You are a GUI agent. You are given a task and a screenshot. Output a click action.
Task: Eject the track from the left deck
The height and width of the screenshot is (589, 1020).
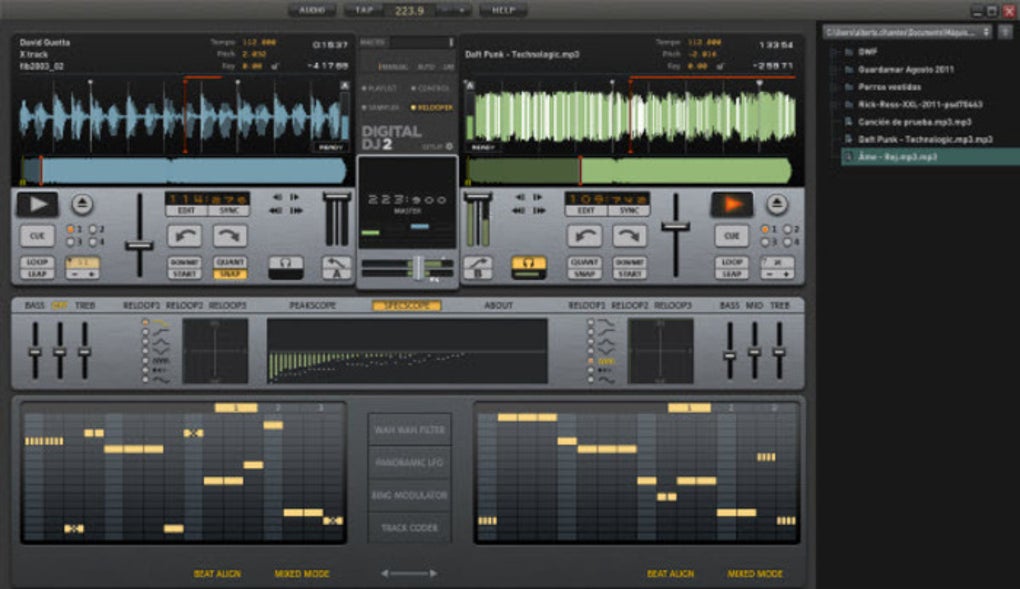point(82,204)
